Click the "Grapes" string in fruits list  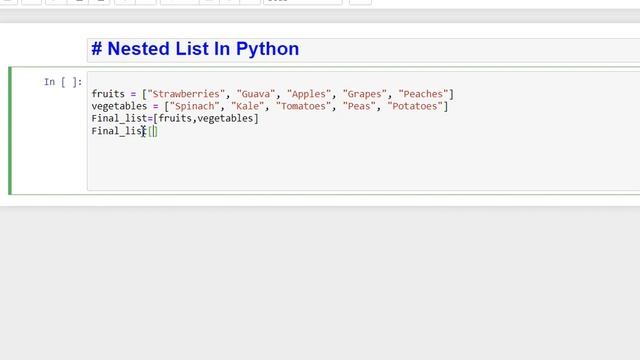click(x=364, y=94)
